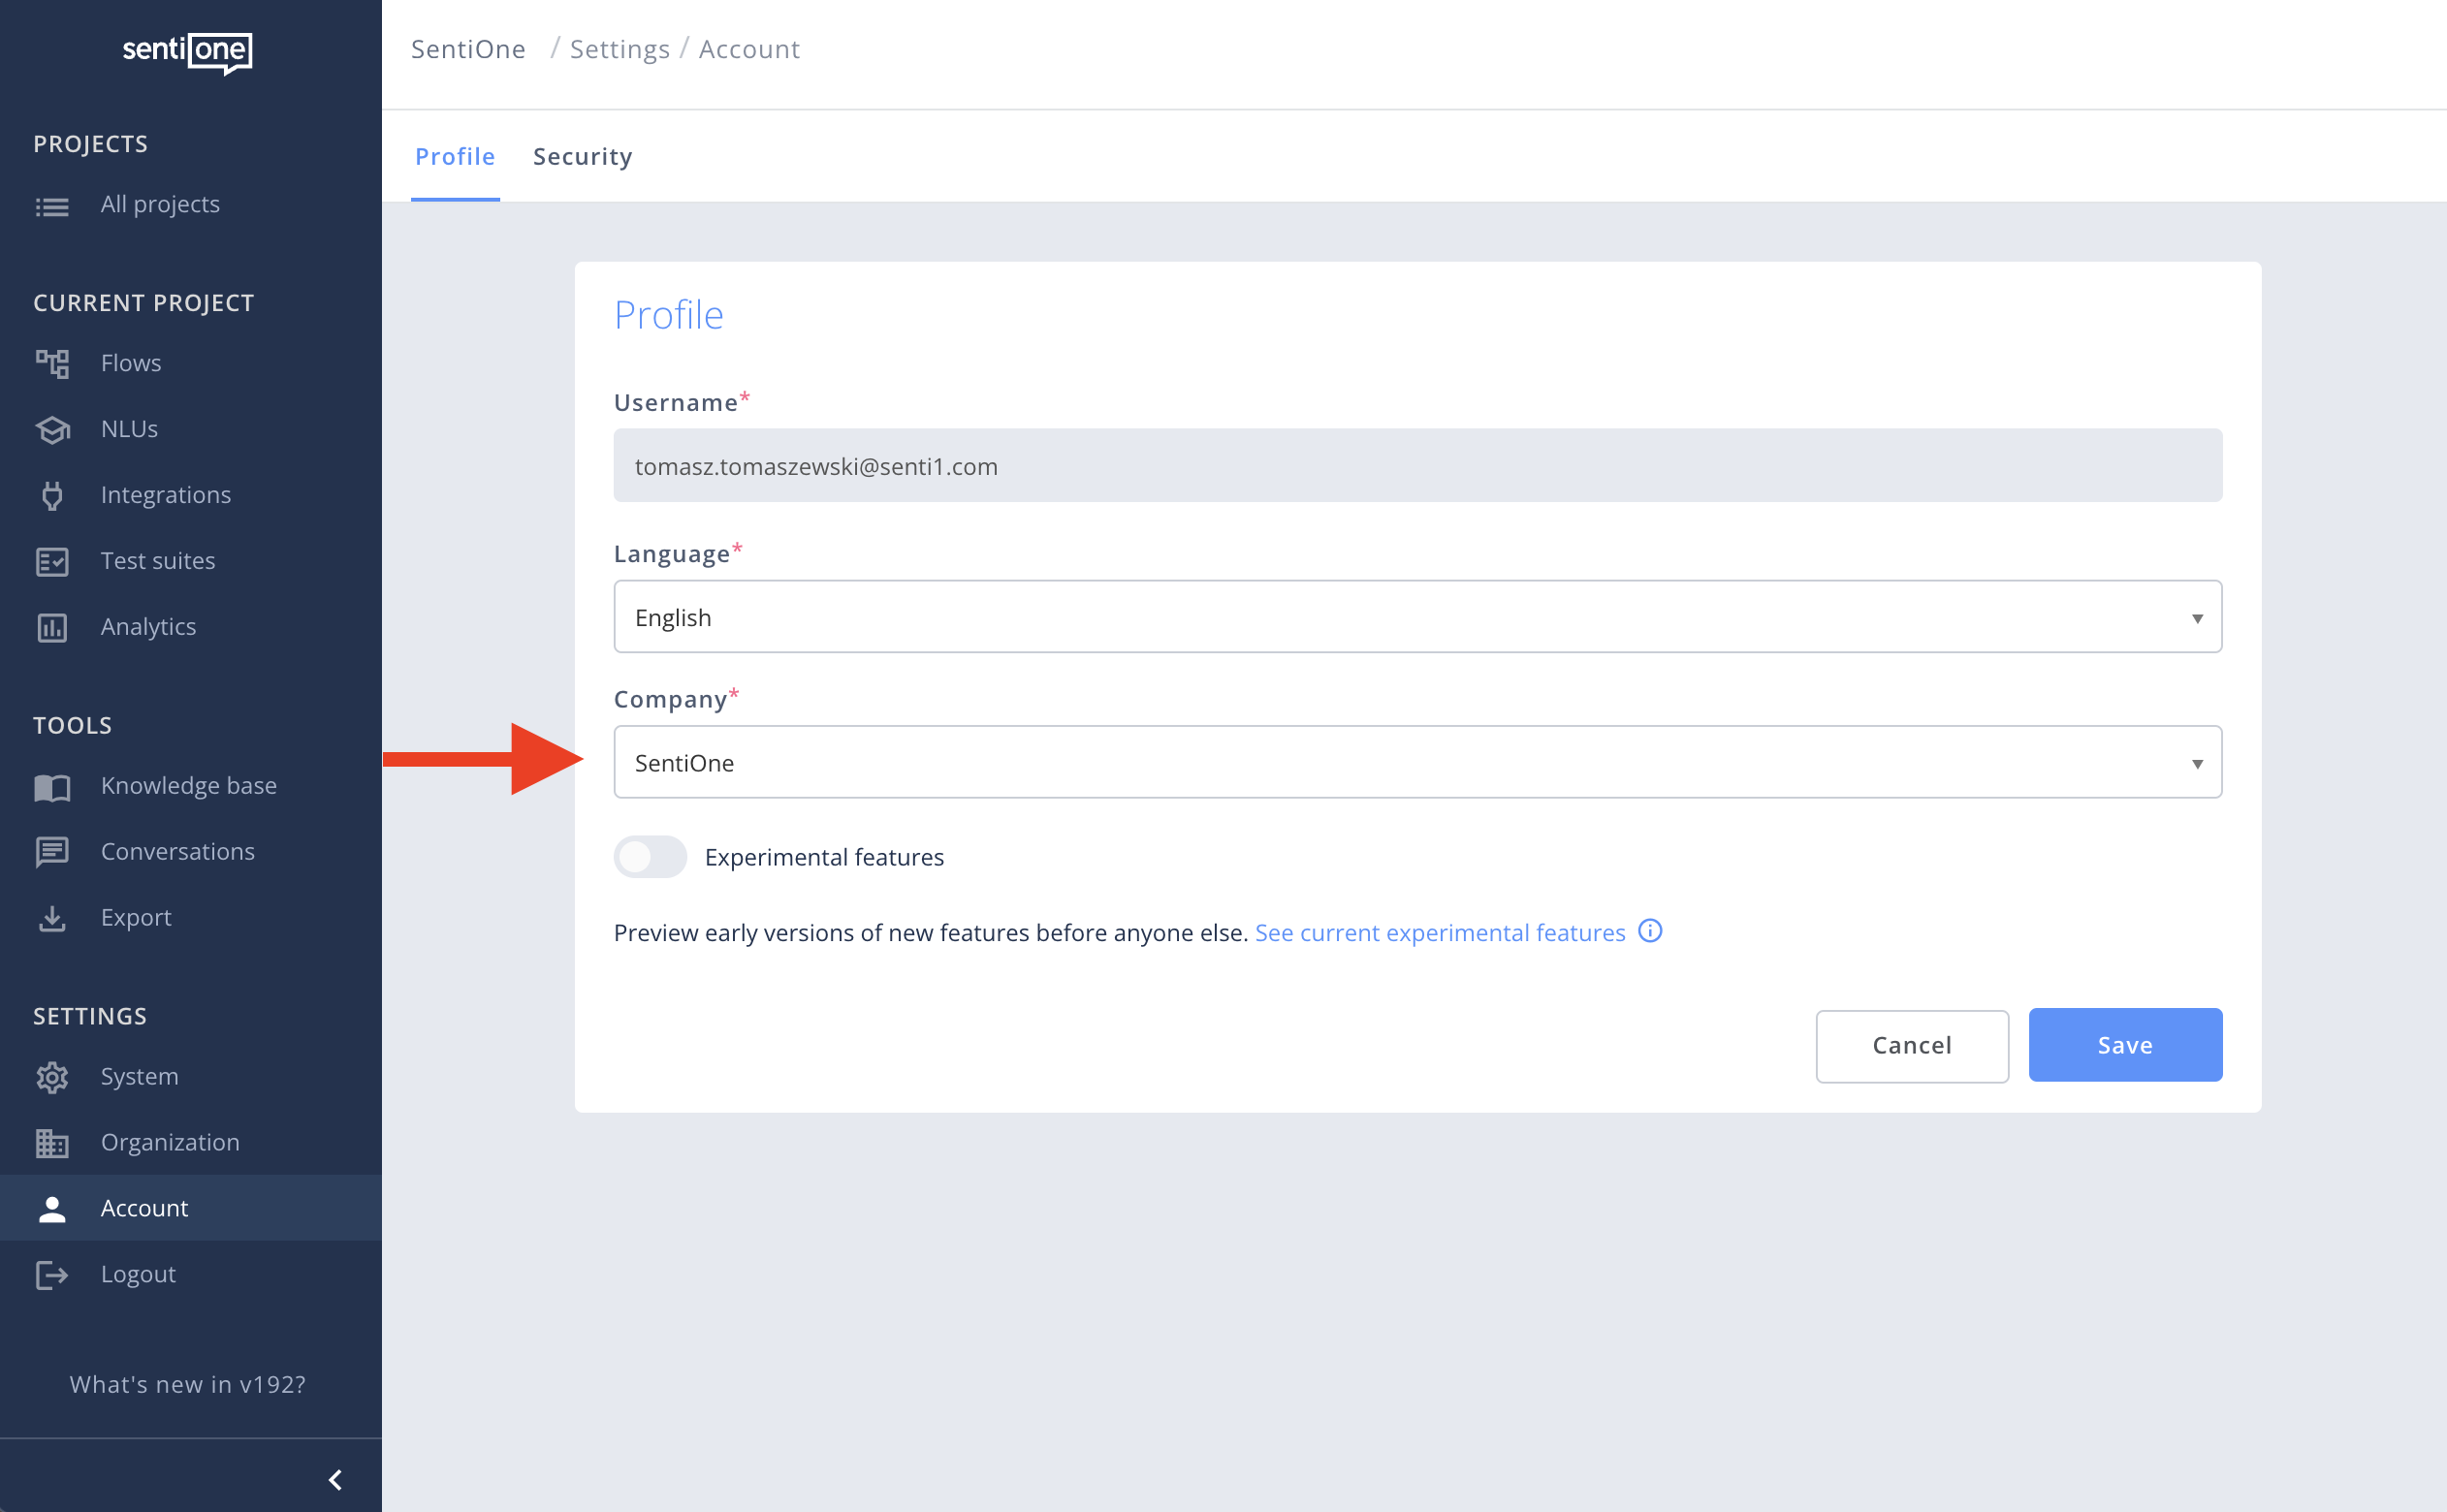This screenshot has height=1512, width=2447.
Task: Click the info icon beside experimental features link
Action: pos(1650,931)
